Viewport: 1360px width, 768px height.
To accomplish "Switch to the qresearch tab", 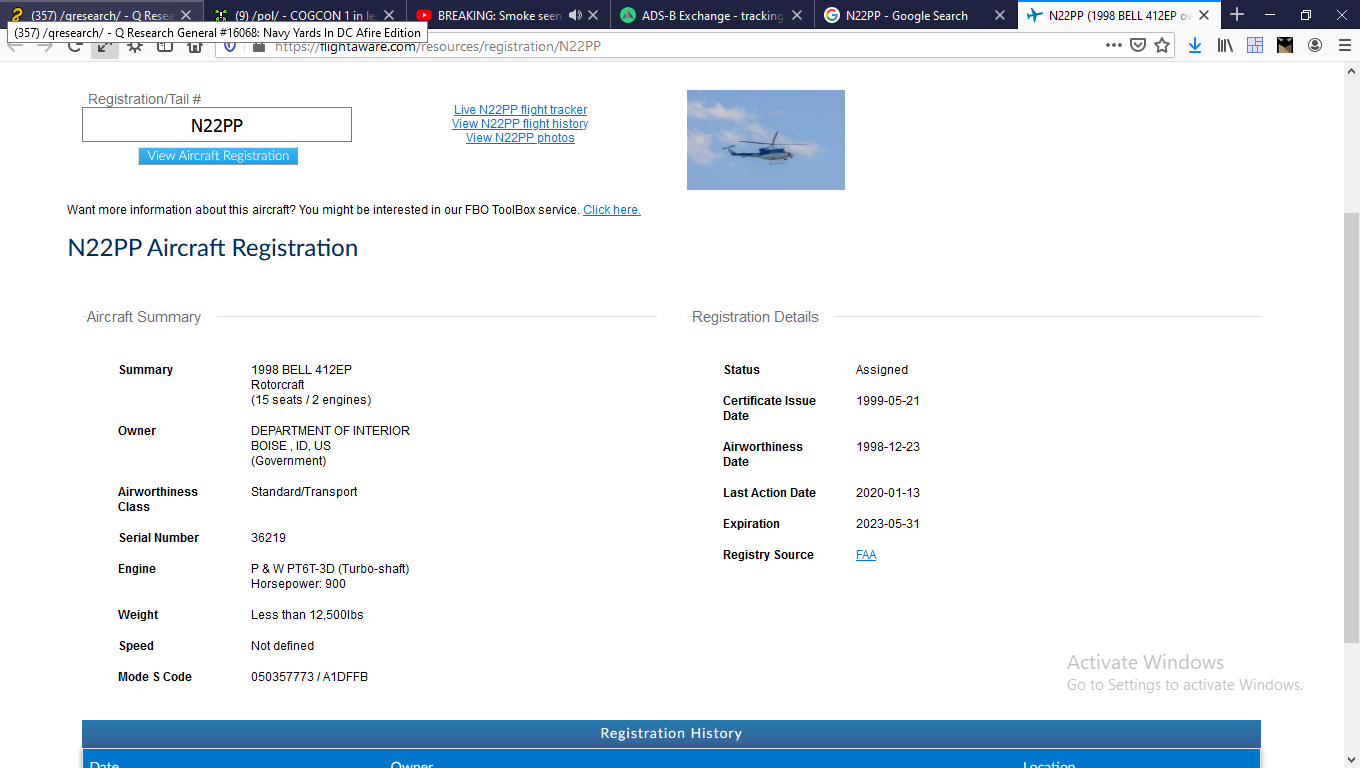I will pyautogui.click(x=101, y=15).
